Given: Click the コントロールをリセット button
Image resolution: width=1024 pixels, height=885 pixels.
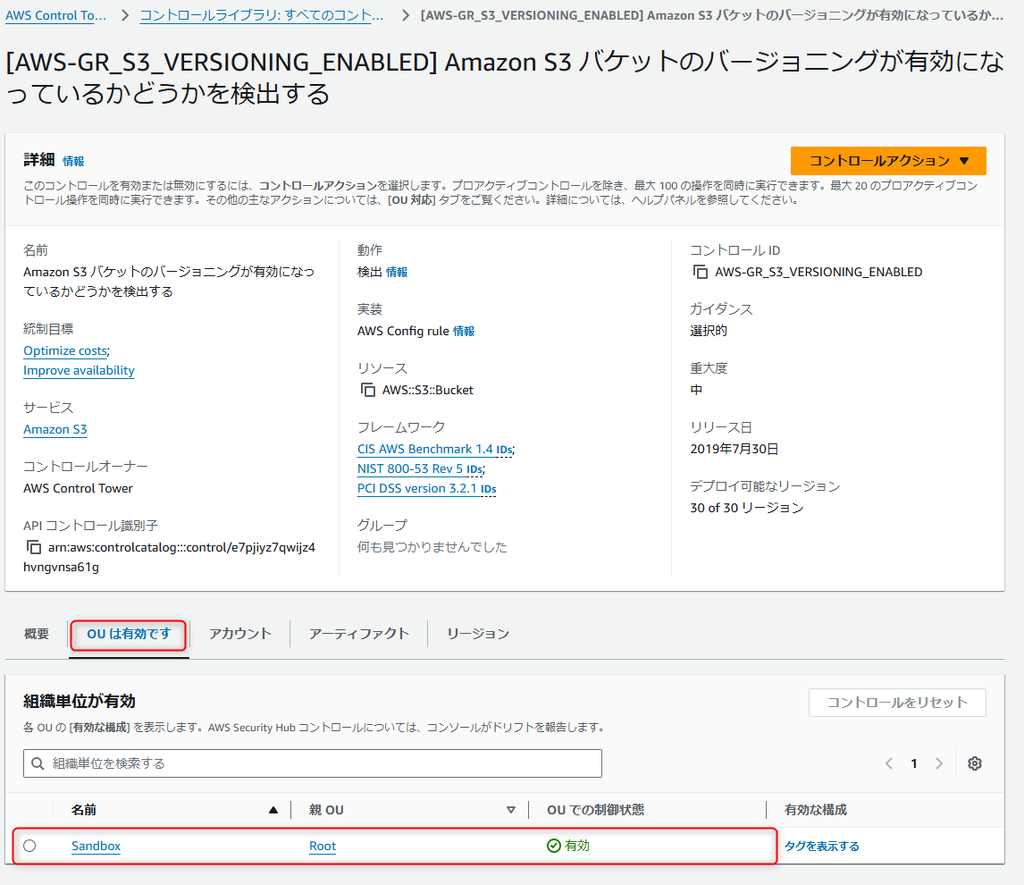Looking at the screenshot, I should (x=897, y=703).
